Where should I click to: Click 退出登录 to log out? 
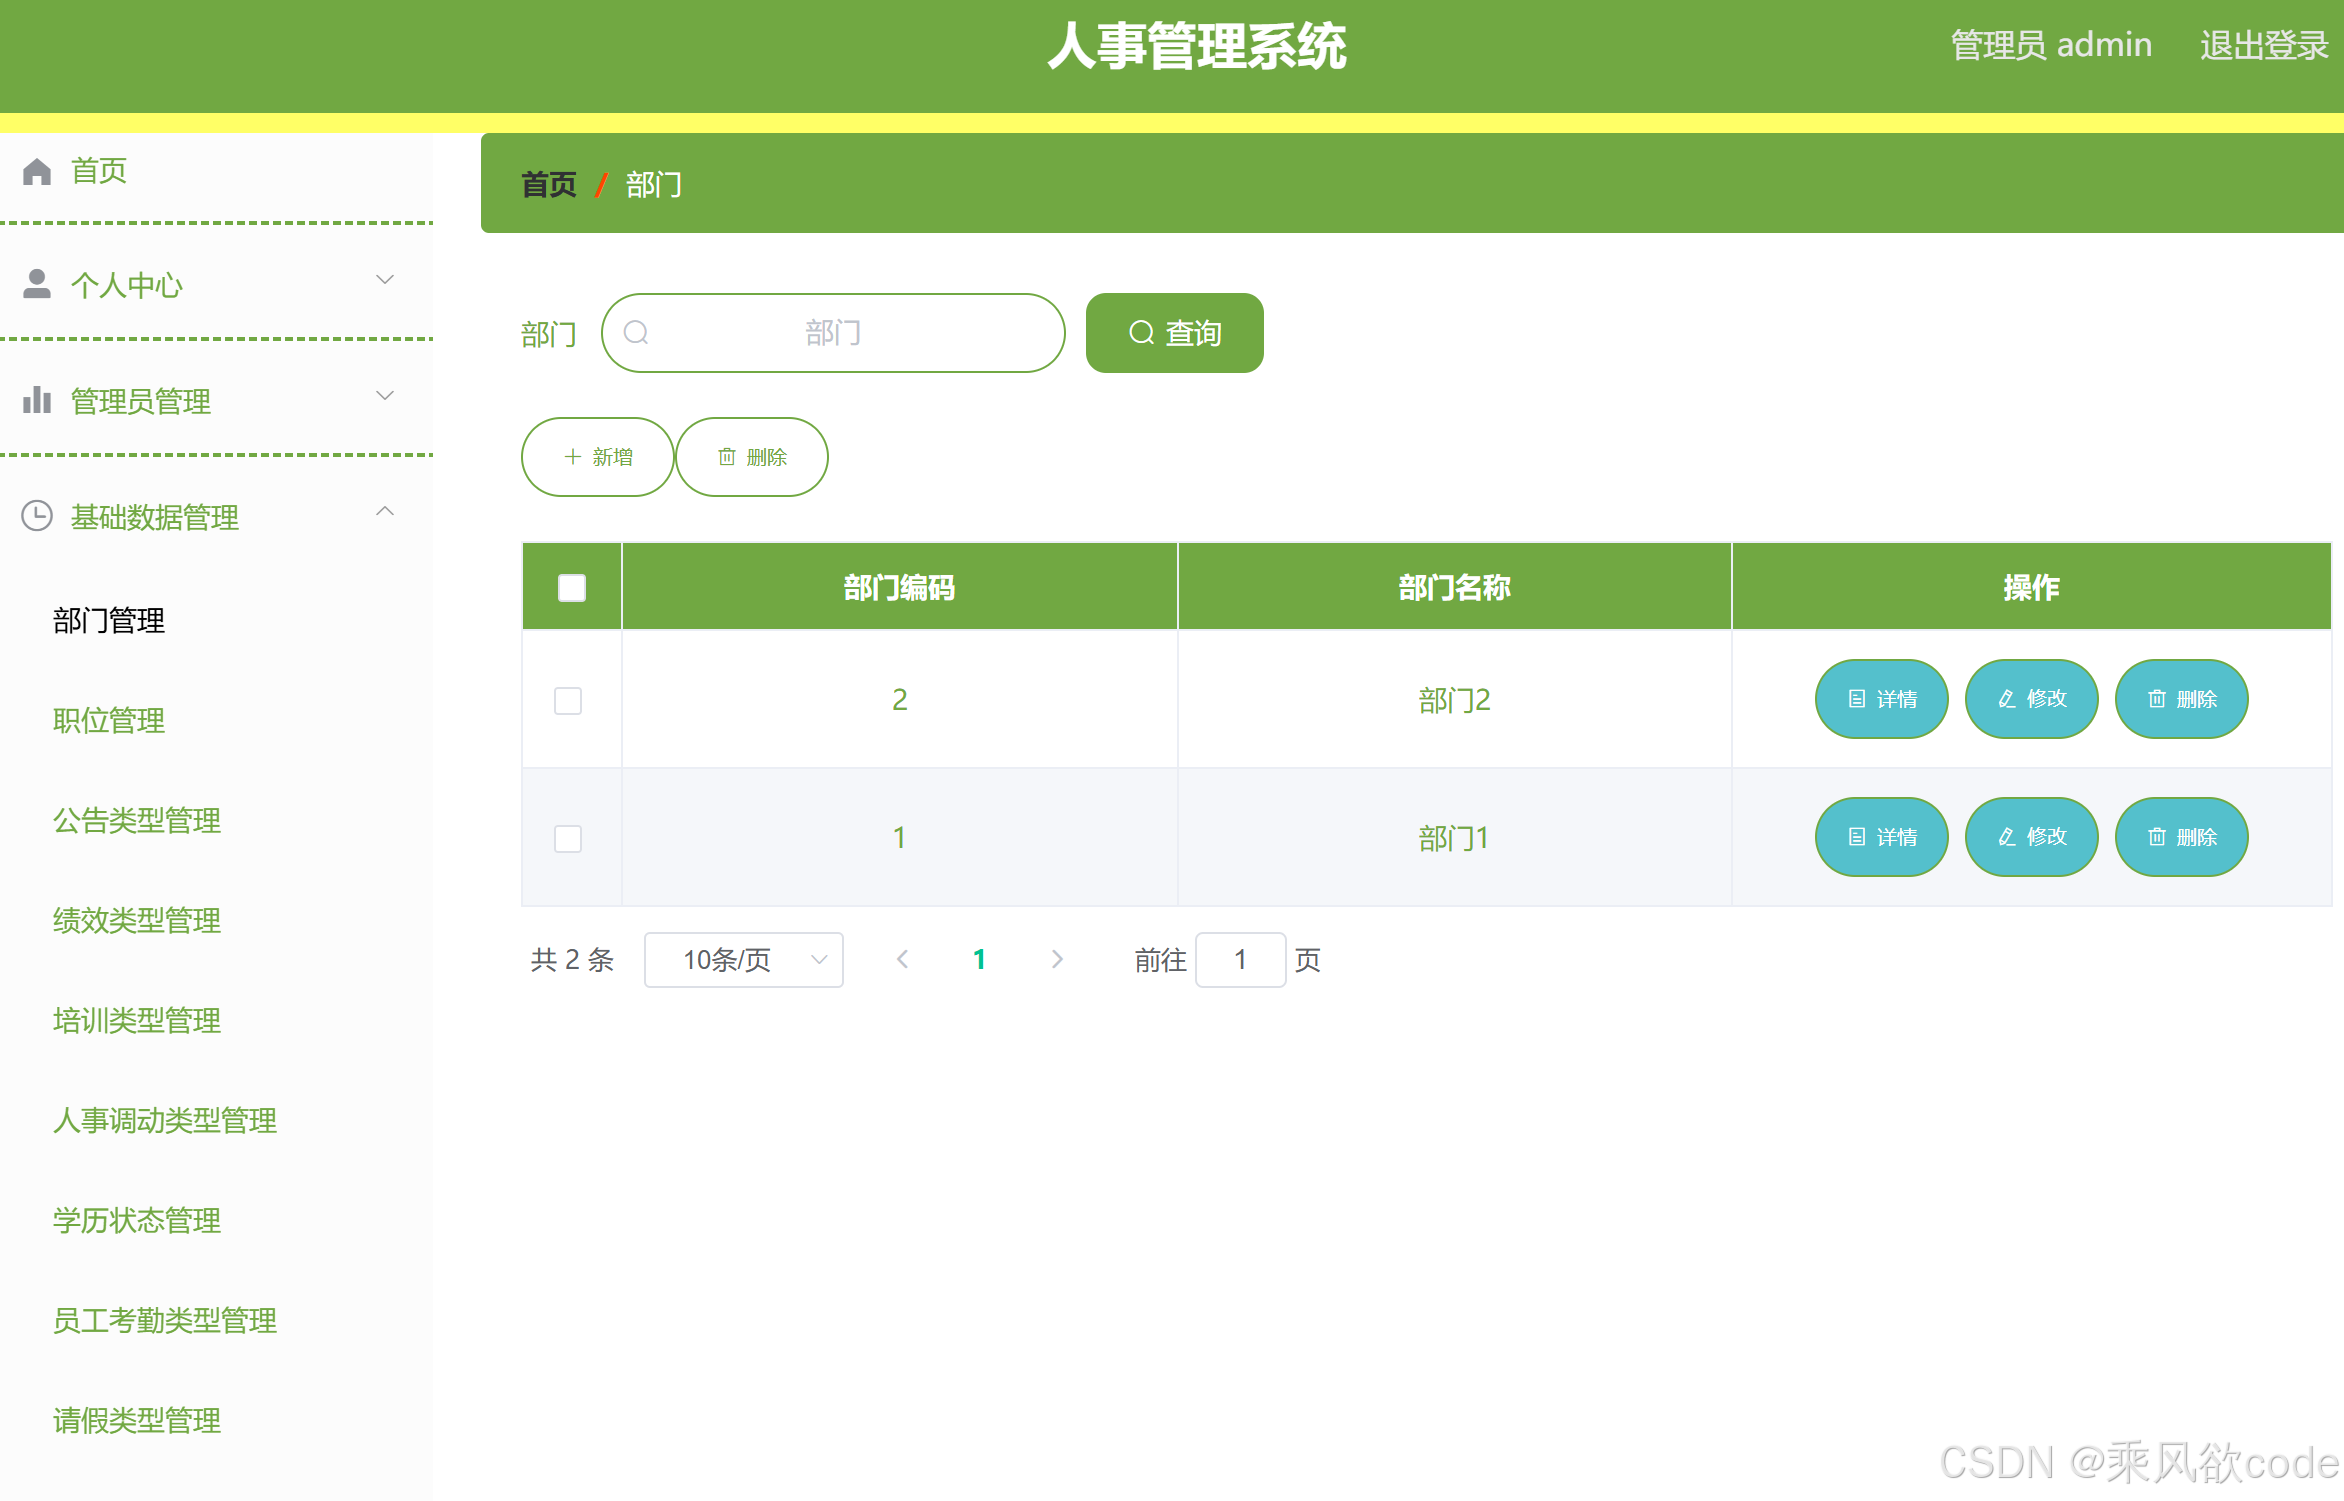2264,46
